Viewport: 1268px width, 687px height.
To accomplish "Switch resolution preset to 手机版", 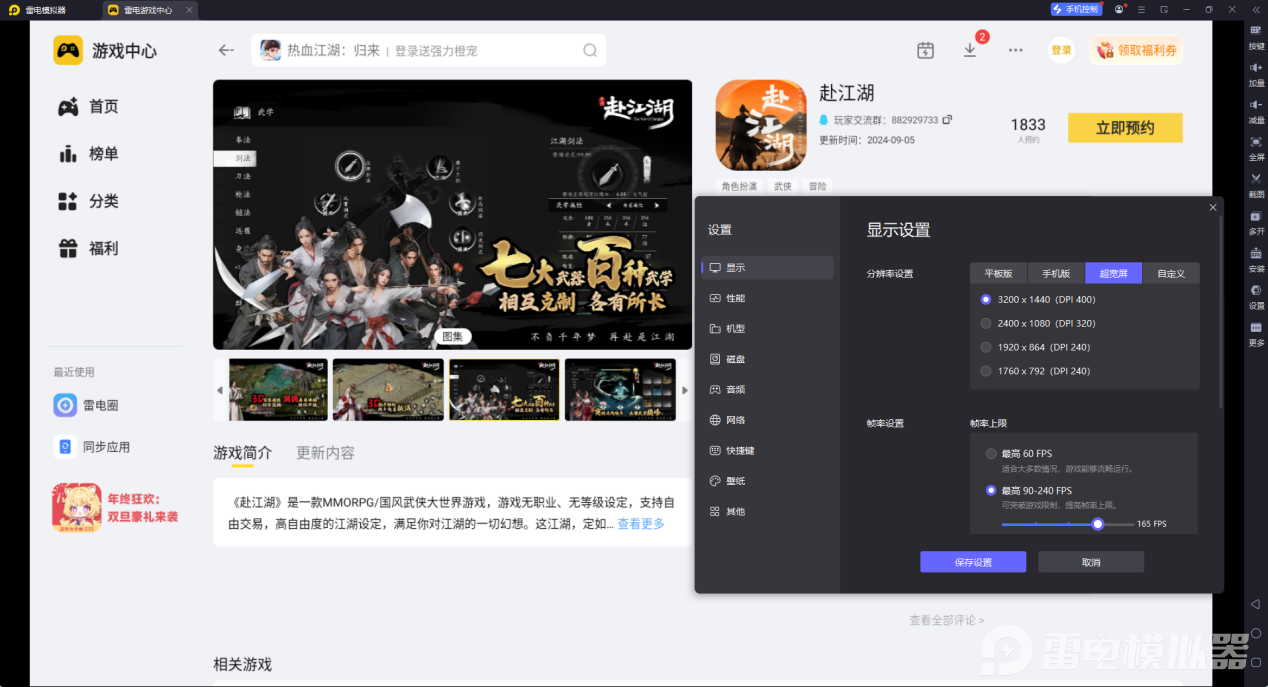I will pos(1056,273).
